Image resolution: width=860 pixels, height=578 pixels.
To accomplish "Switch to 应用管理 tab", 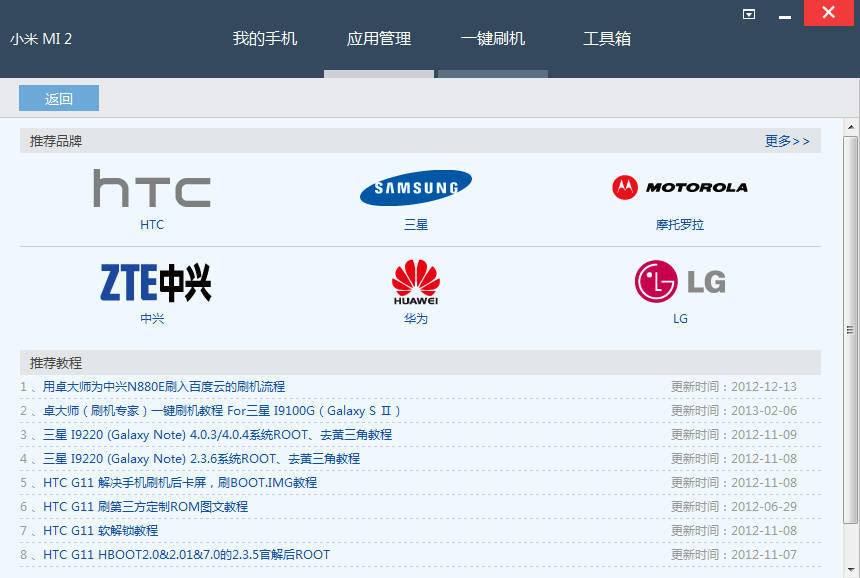I will (x=379, y=38).
